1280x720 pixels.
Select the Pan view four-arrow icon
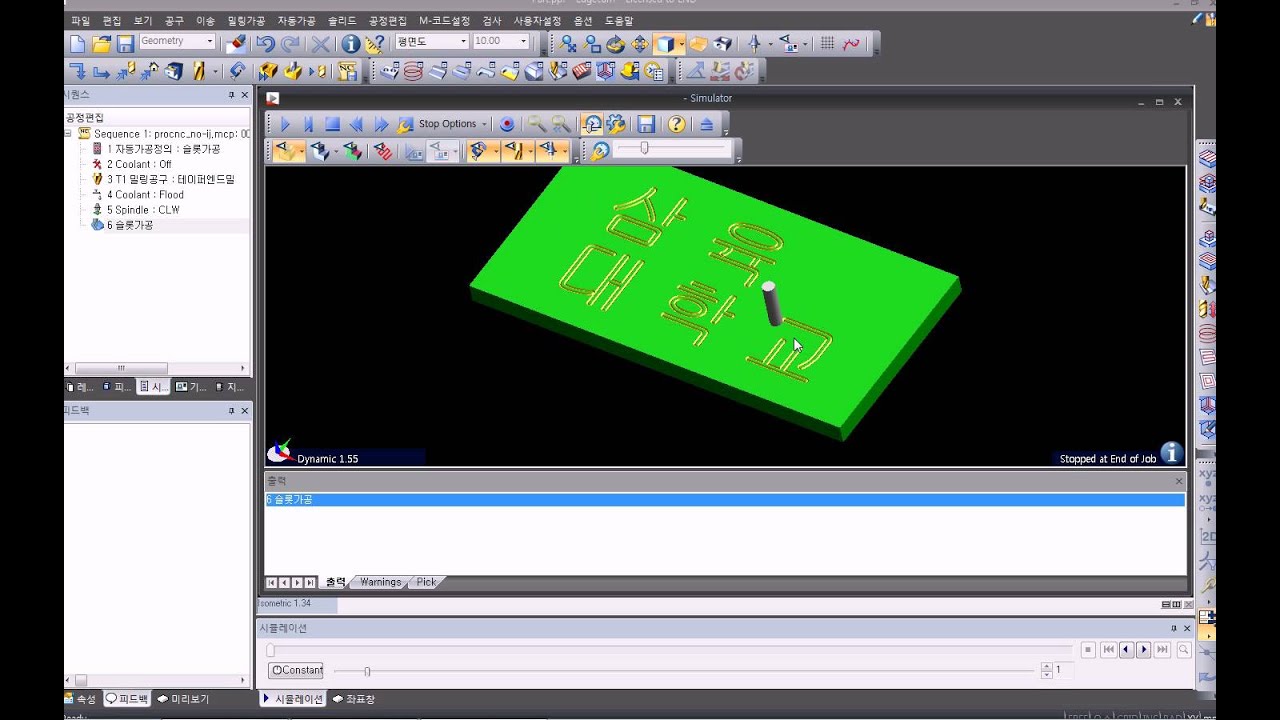[x=639, y=43]
